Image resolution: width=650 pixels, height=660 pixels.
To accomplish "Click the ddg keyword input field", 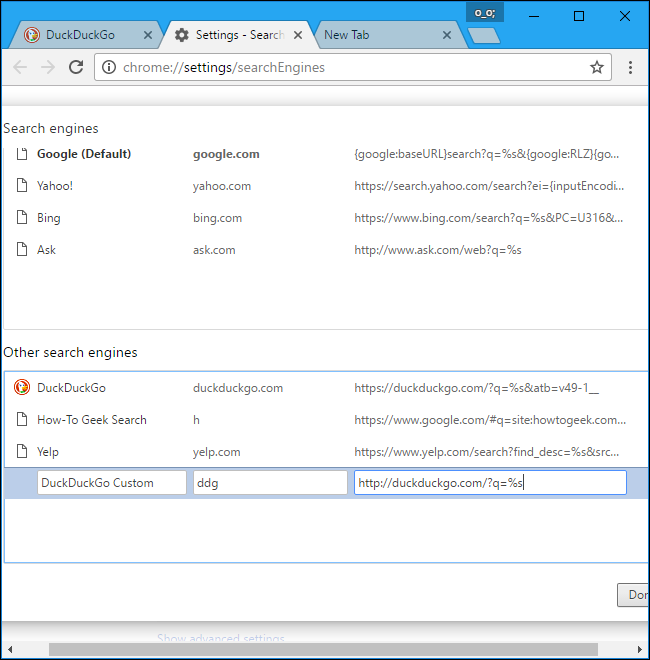I will tap(270, 483).
